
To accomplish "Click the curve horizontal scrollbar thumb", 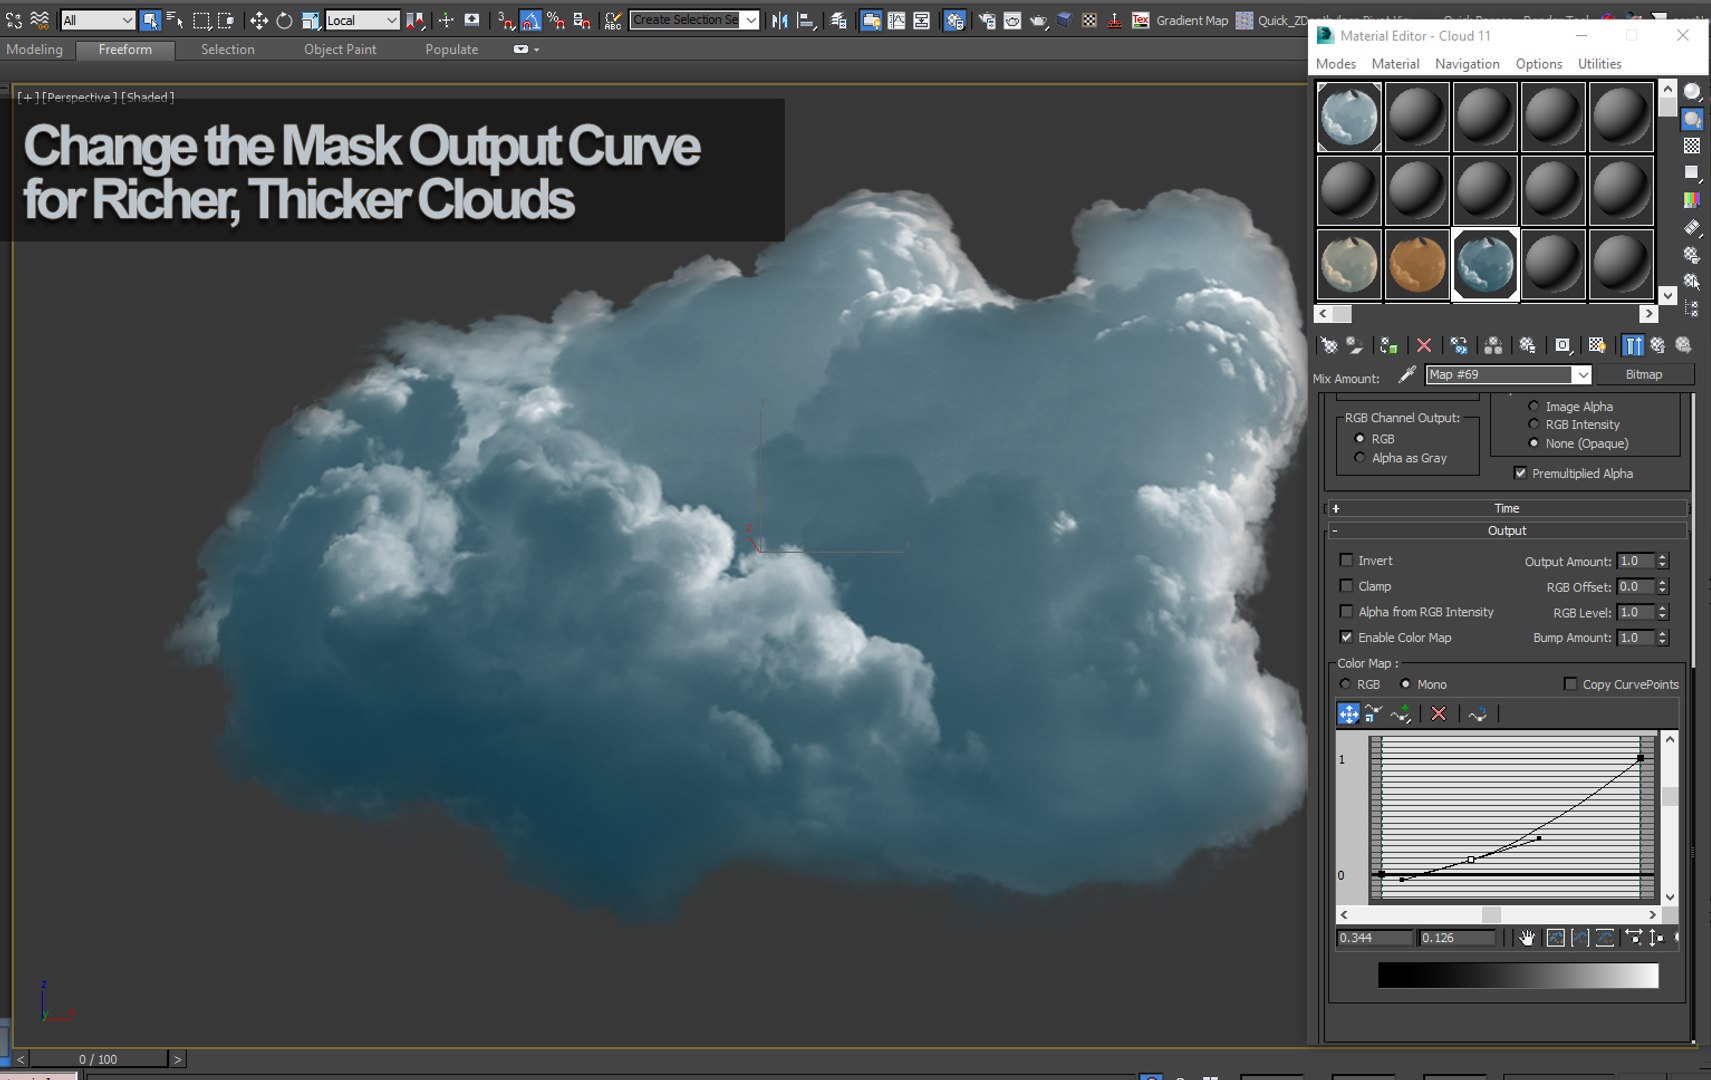I will 1491,915.
